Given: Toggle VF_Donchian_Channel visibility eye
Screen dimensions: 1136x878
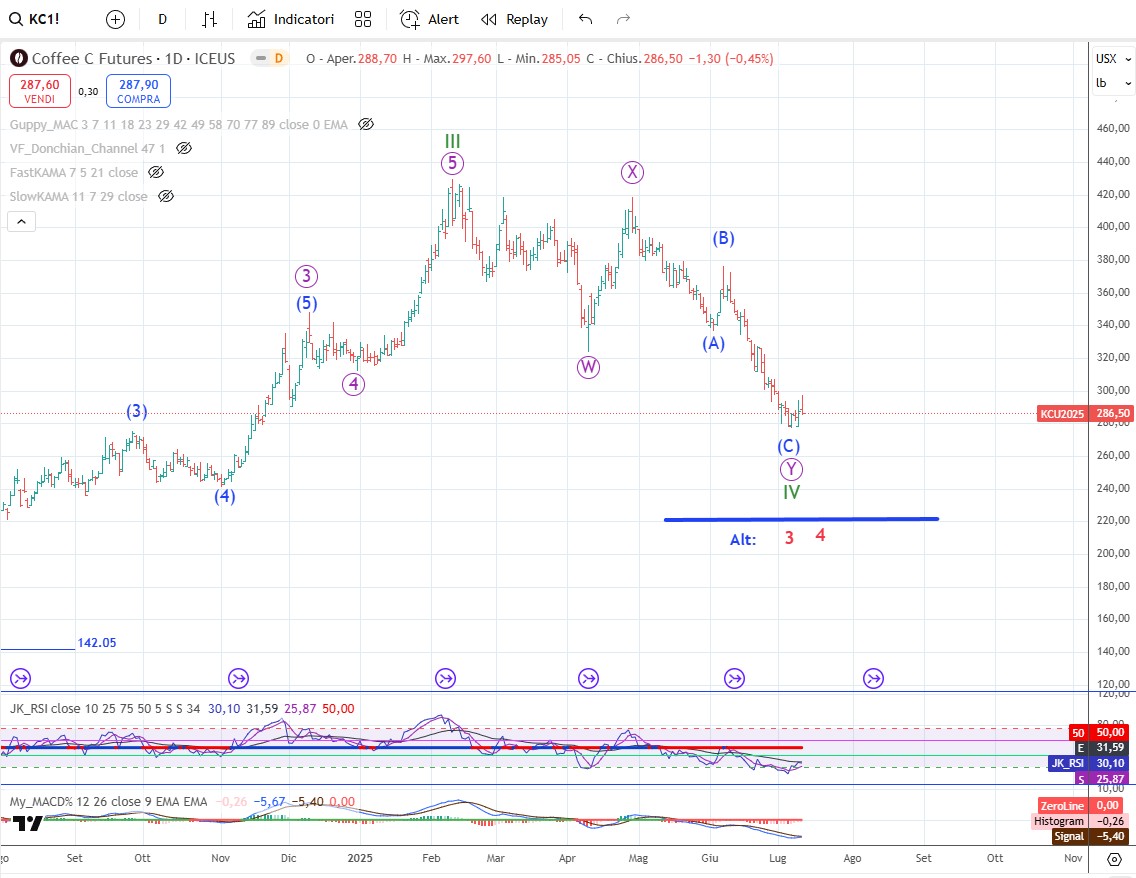Looking at the screenshot, I should click(183, 148).
